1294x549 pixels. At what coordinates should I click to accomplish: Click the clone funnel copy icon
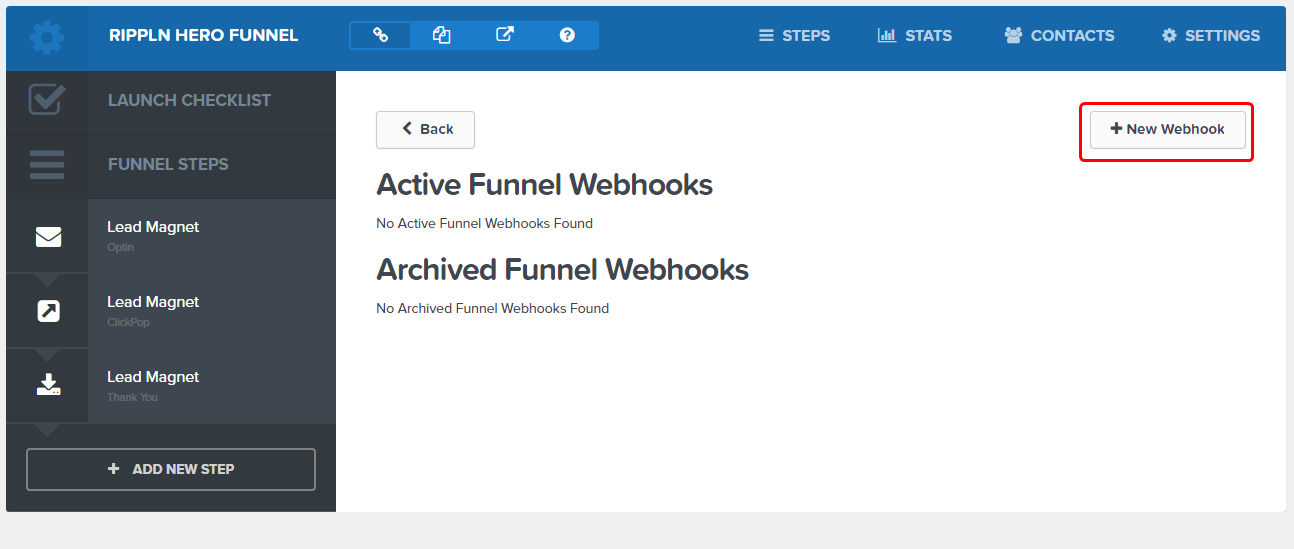coord(442,35)
